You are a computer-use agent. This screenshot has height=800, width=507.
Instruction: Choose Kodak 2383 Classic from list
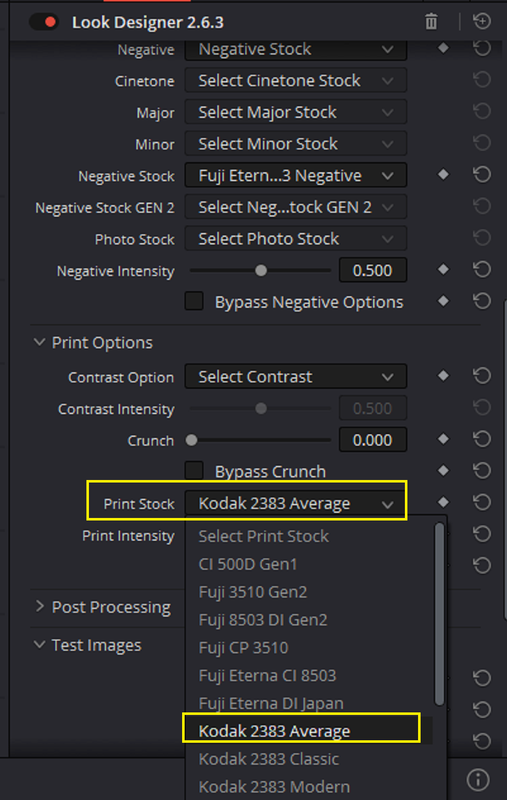[269, 759]
